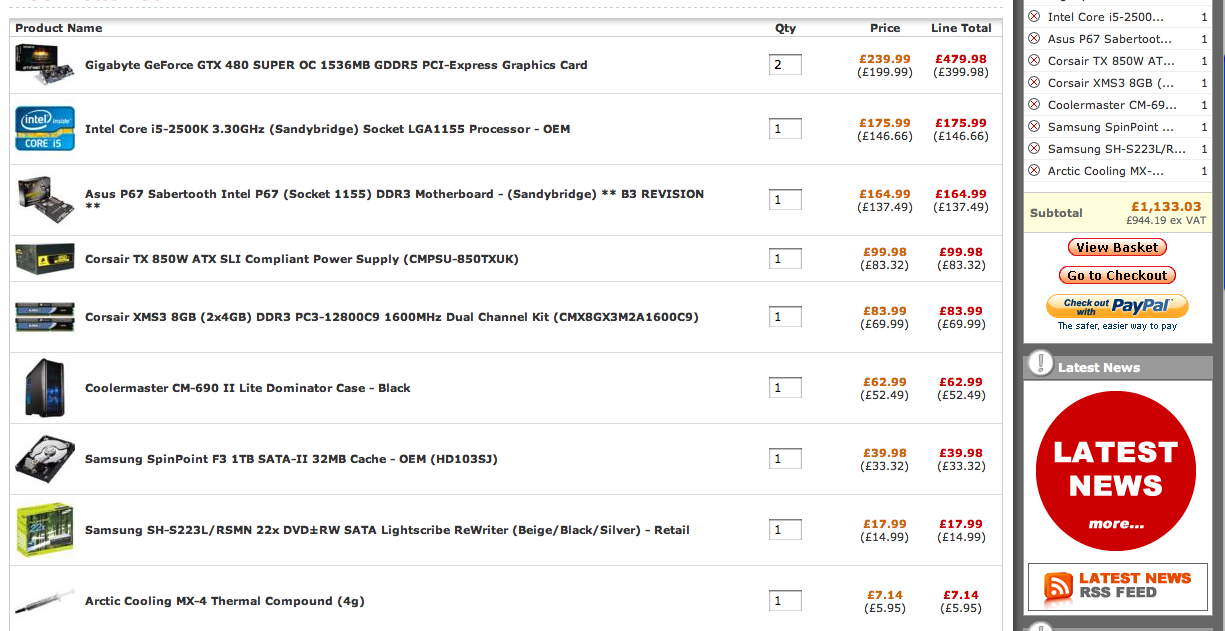Remove Coolermaster CM-69 from basket sidebar

[1034, 105]
